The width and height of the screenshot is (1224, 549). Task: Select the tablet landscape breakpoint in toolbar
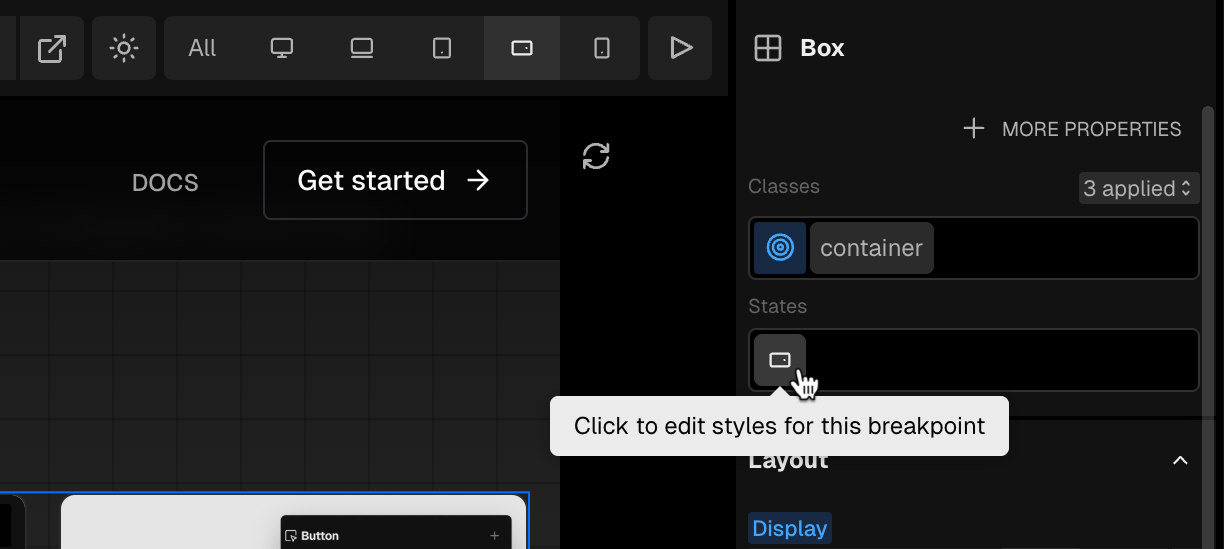(522, 48)
